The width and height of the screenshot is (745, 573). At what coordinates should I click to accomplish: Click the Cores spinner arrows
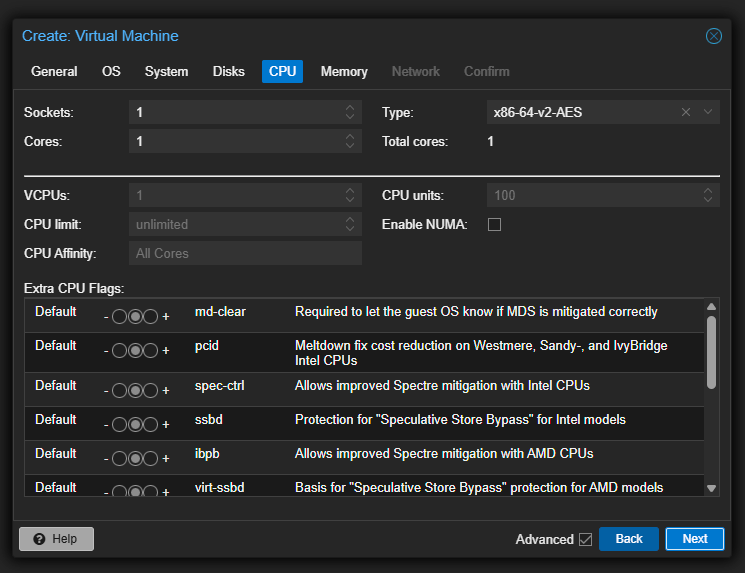click(349, 142)
